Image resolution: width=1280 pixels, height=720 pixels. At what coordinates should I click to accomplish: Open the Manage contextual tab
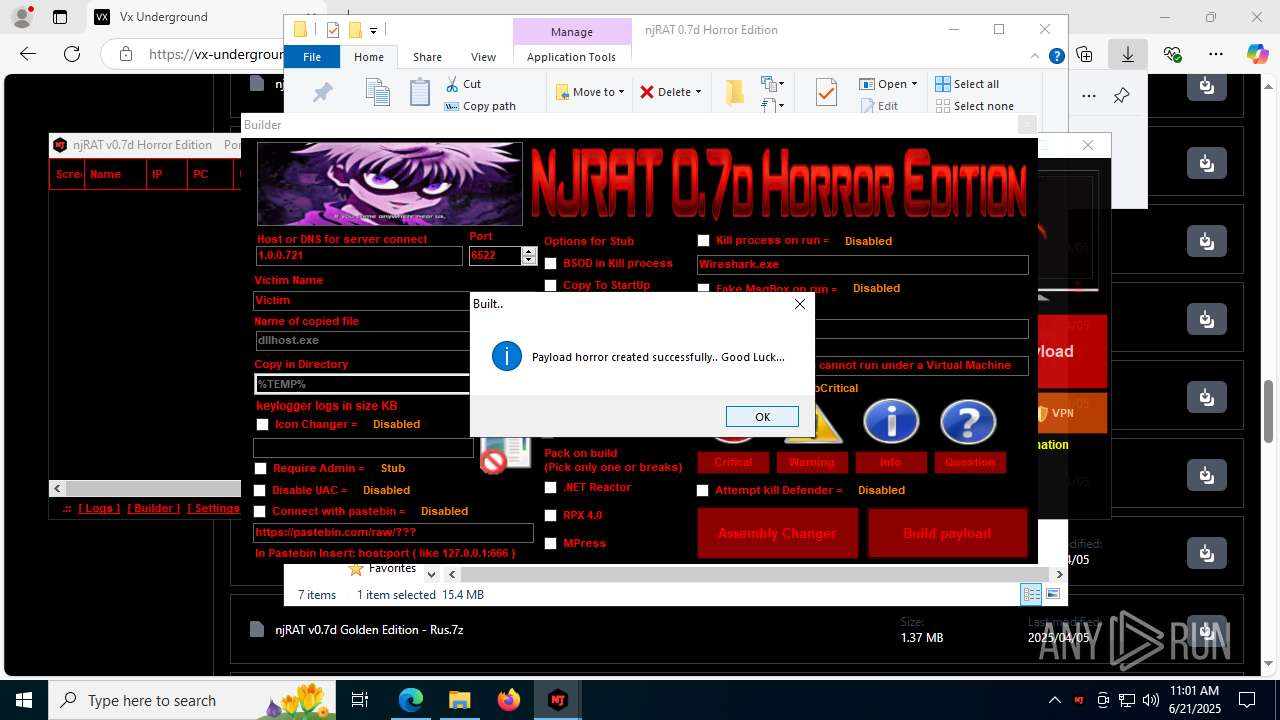point(571,32)
